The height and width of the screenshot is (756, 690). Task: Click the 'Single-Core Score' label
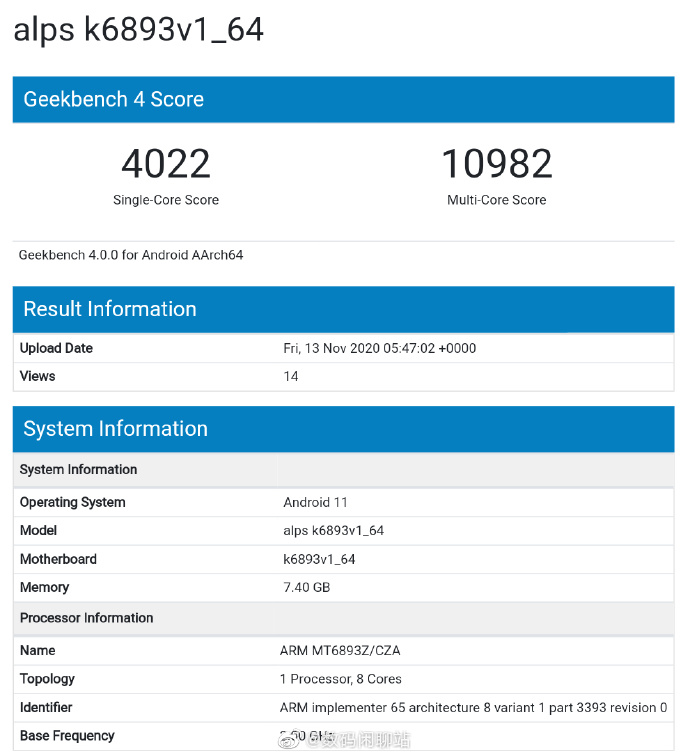click(166, 200)
